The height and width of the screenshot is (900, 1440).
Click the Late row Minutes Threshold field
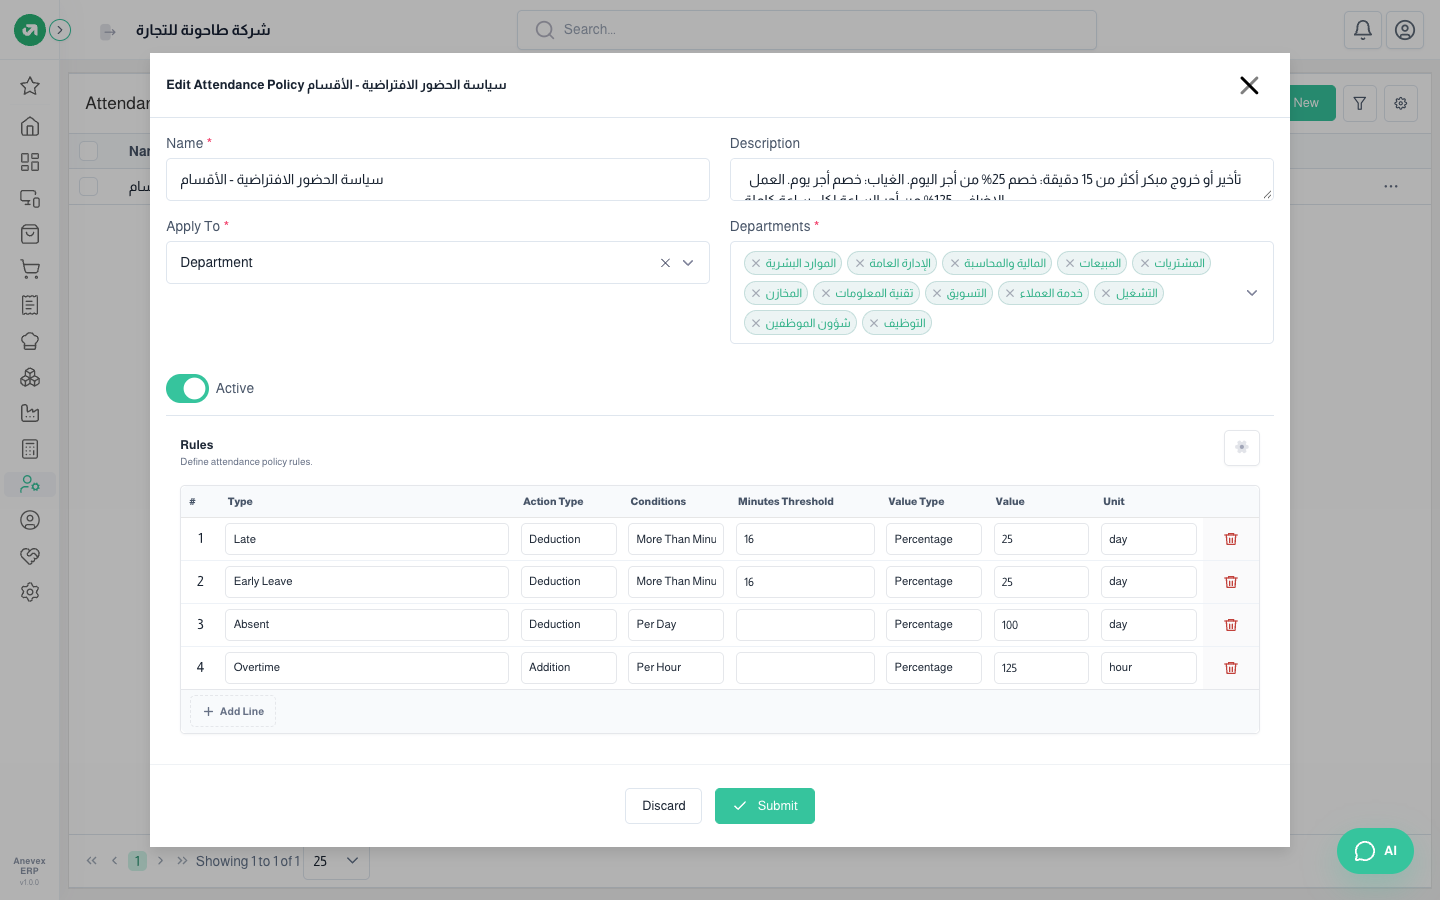click(805, 539)
